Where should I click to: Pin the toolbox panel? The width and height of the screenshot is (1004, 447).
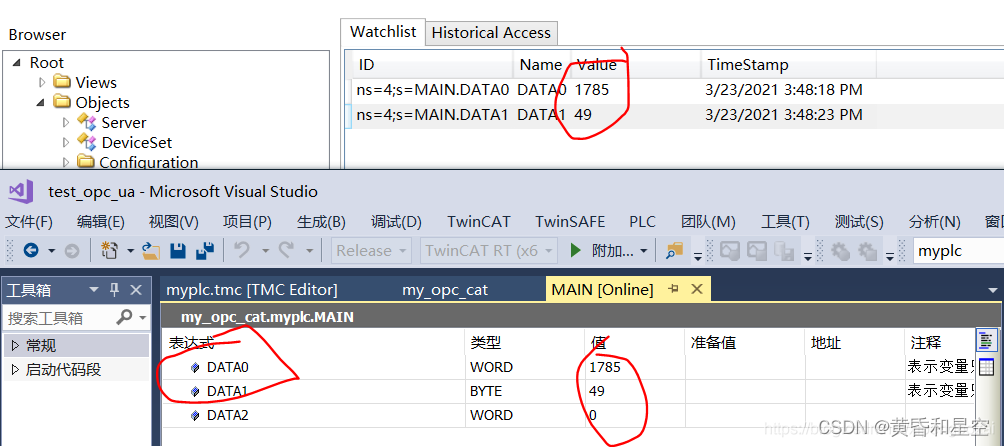tap(115, 290)
